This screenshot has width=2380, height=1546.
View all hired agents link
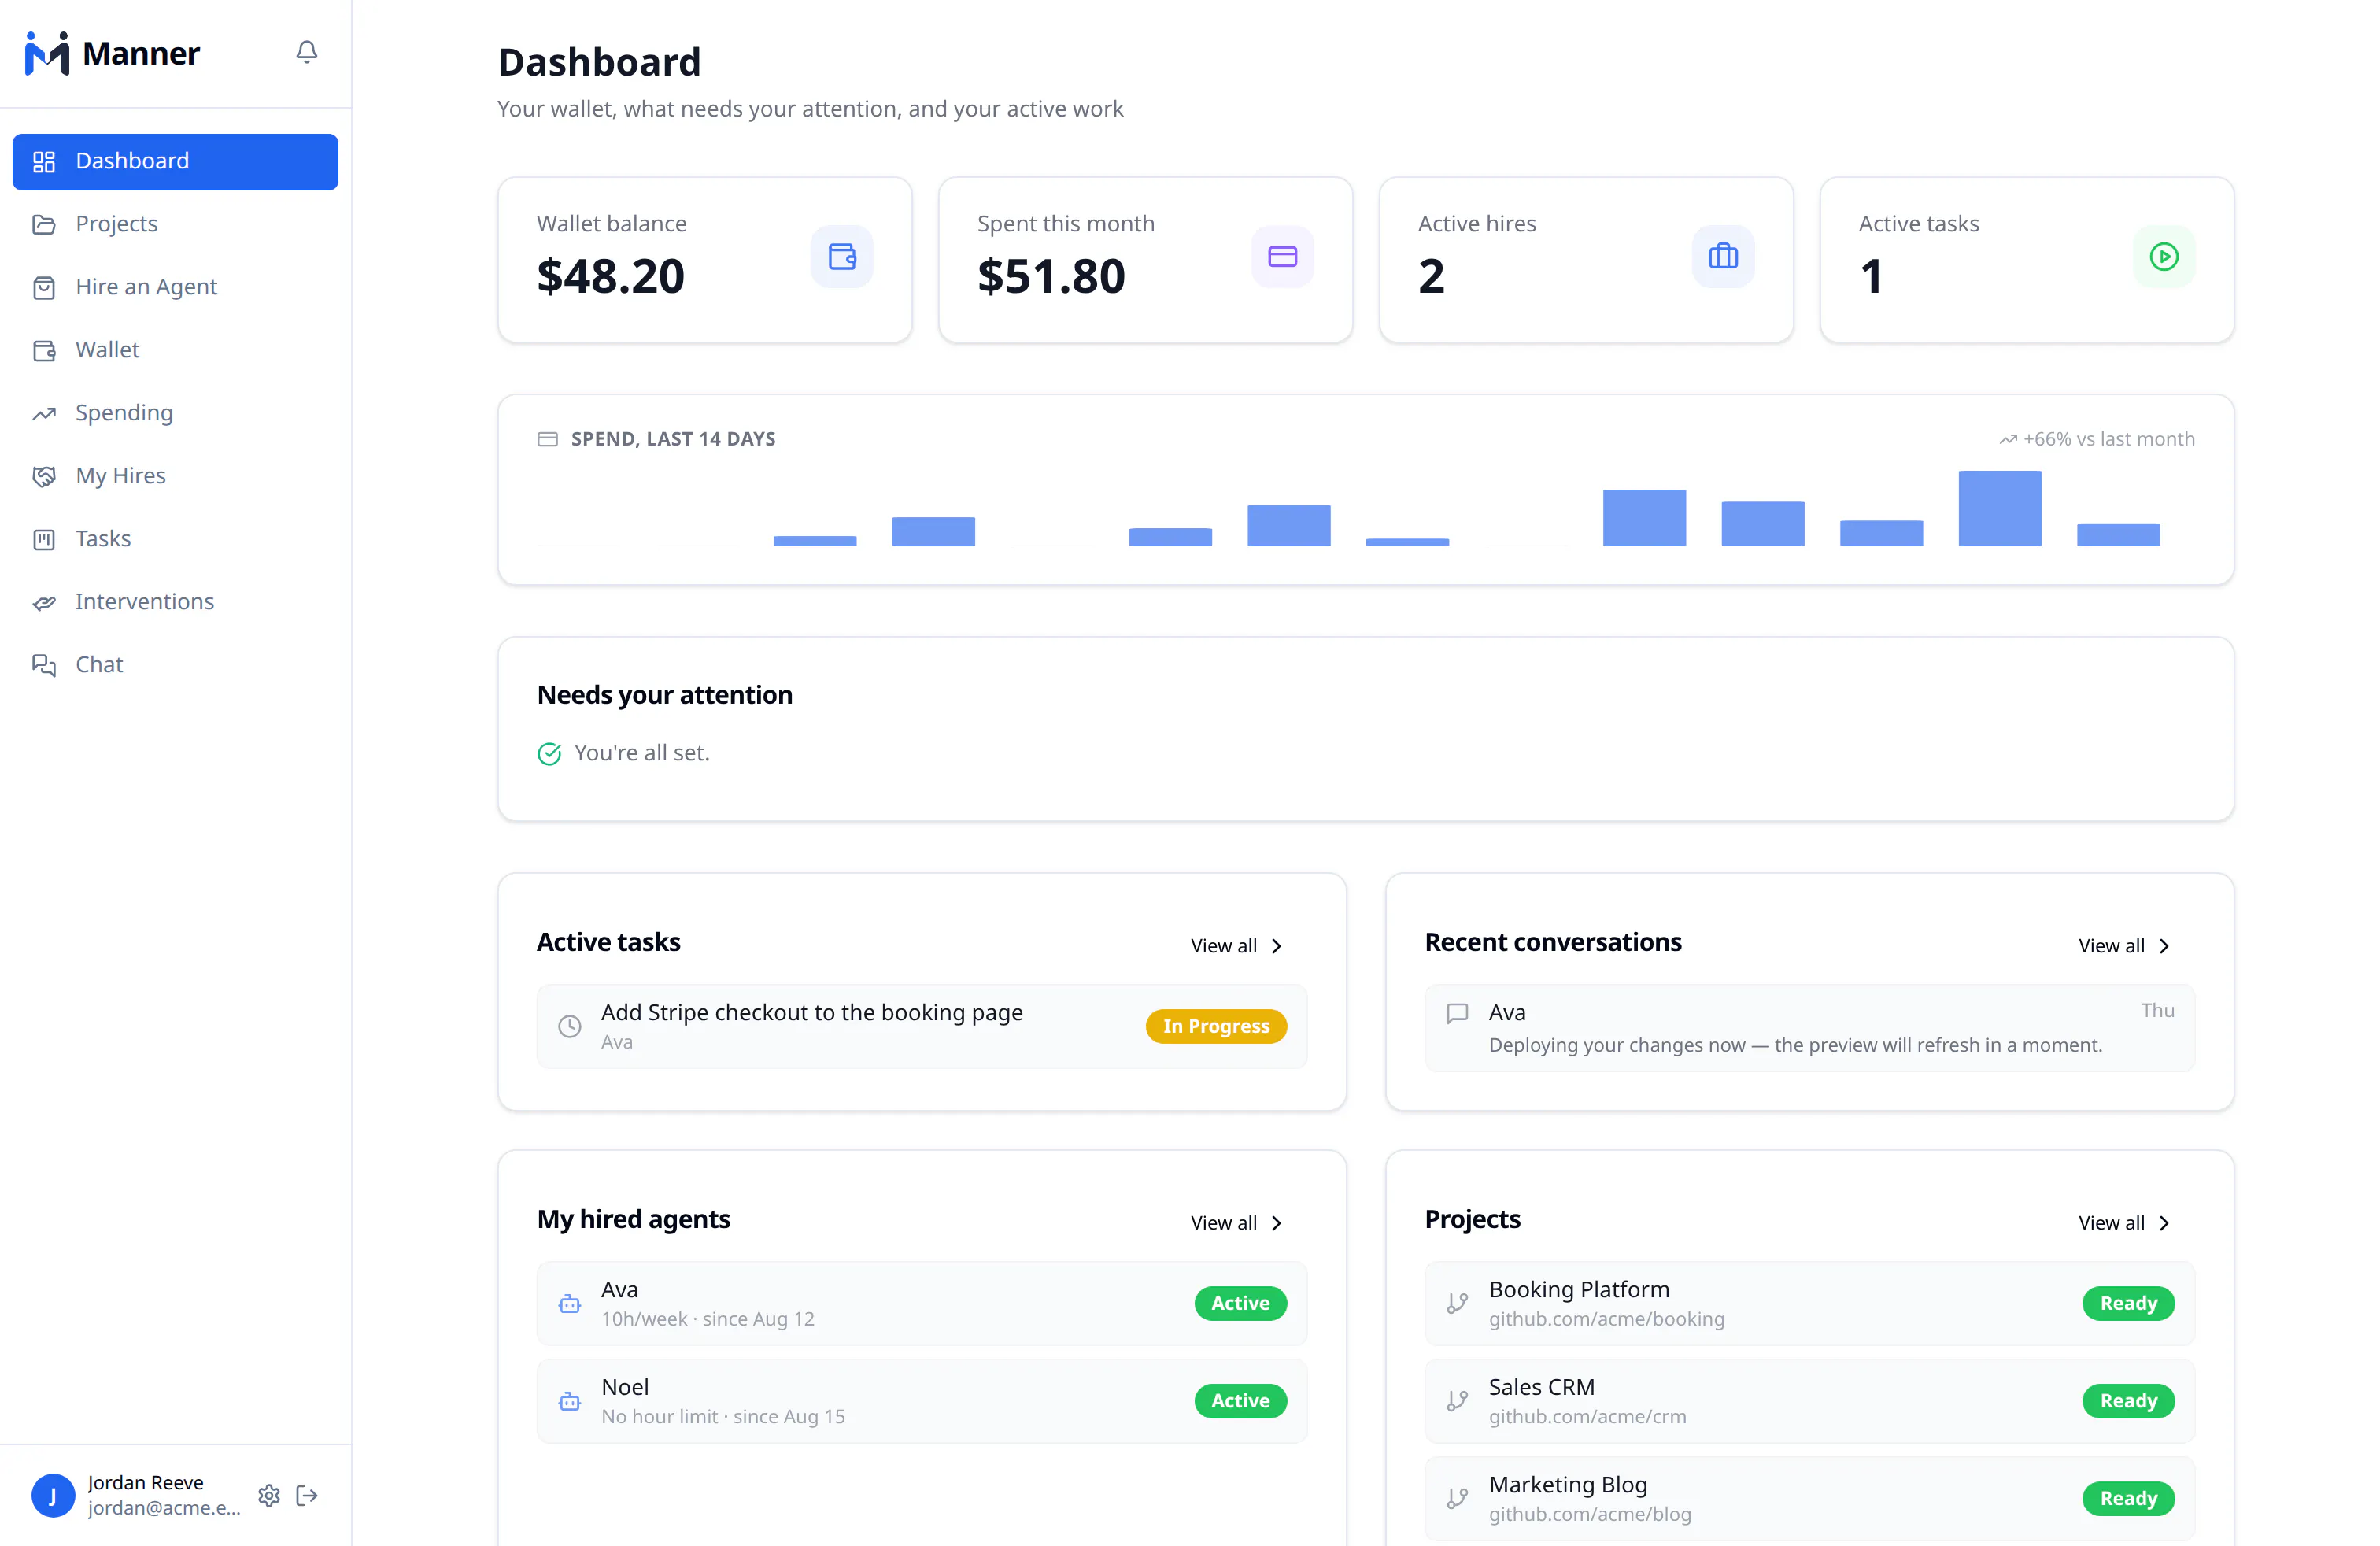pos(1237,1223)
